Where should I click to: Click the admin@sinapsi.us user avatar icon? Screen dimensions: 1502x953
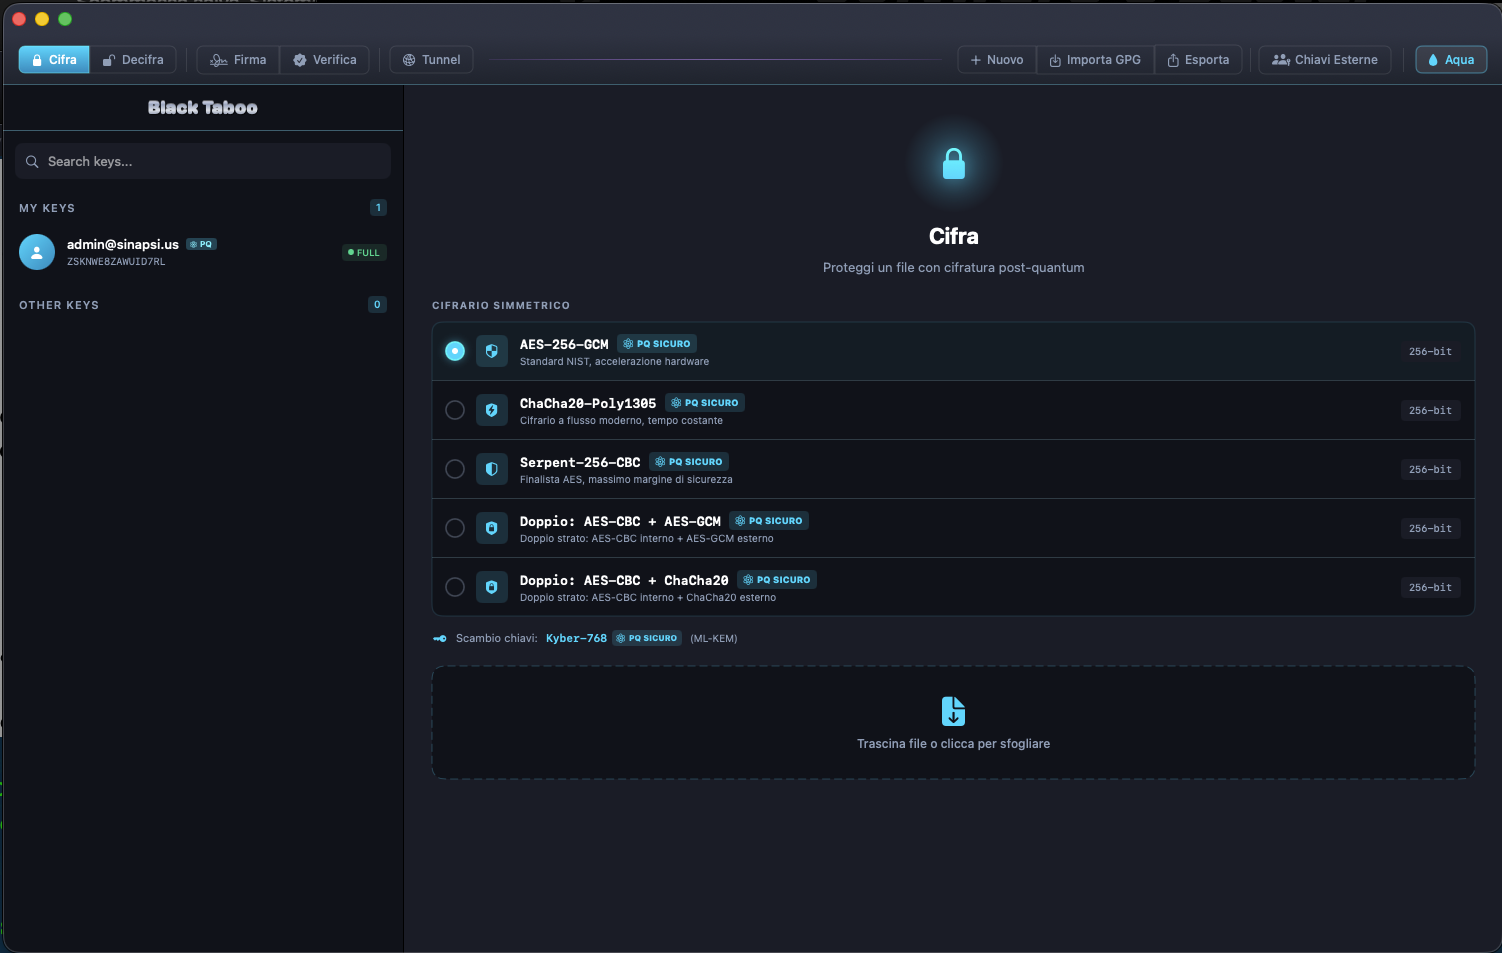tap(37, 252)
